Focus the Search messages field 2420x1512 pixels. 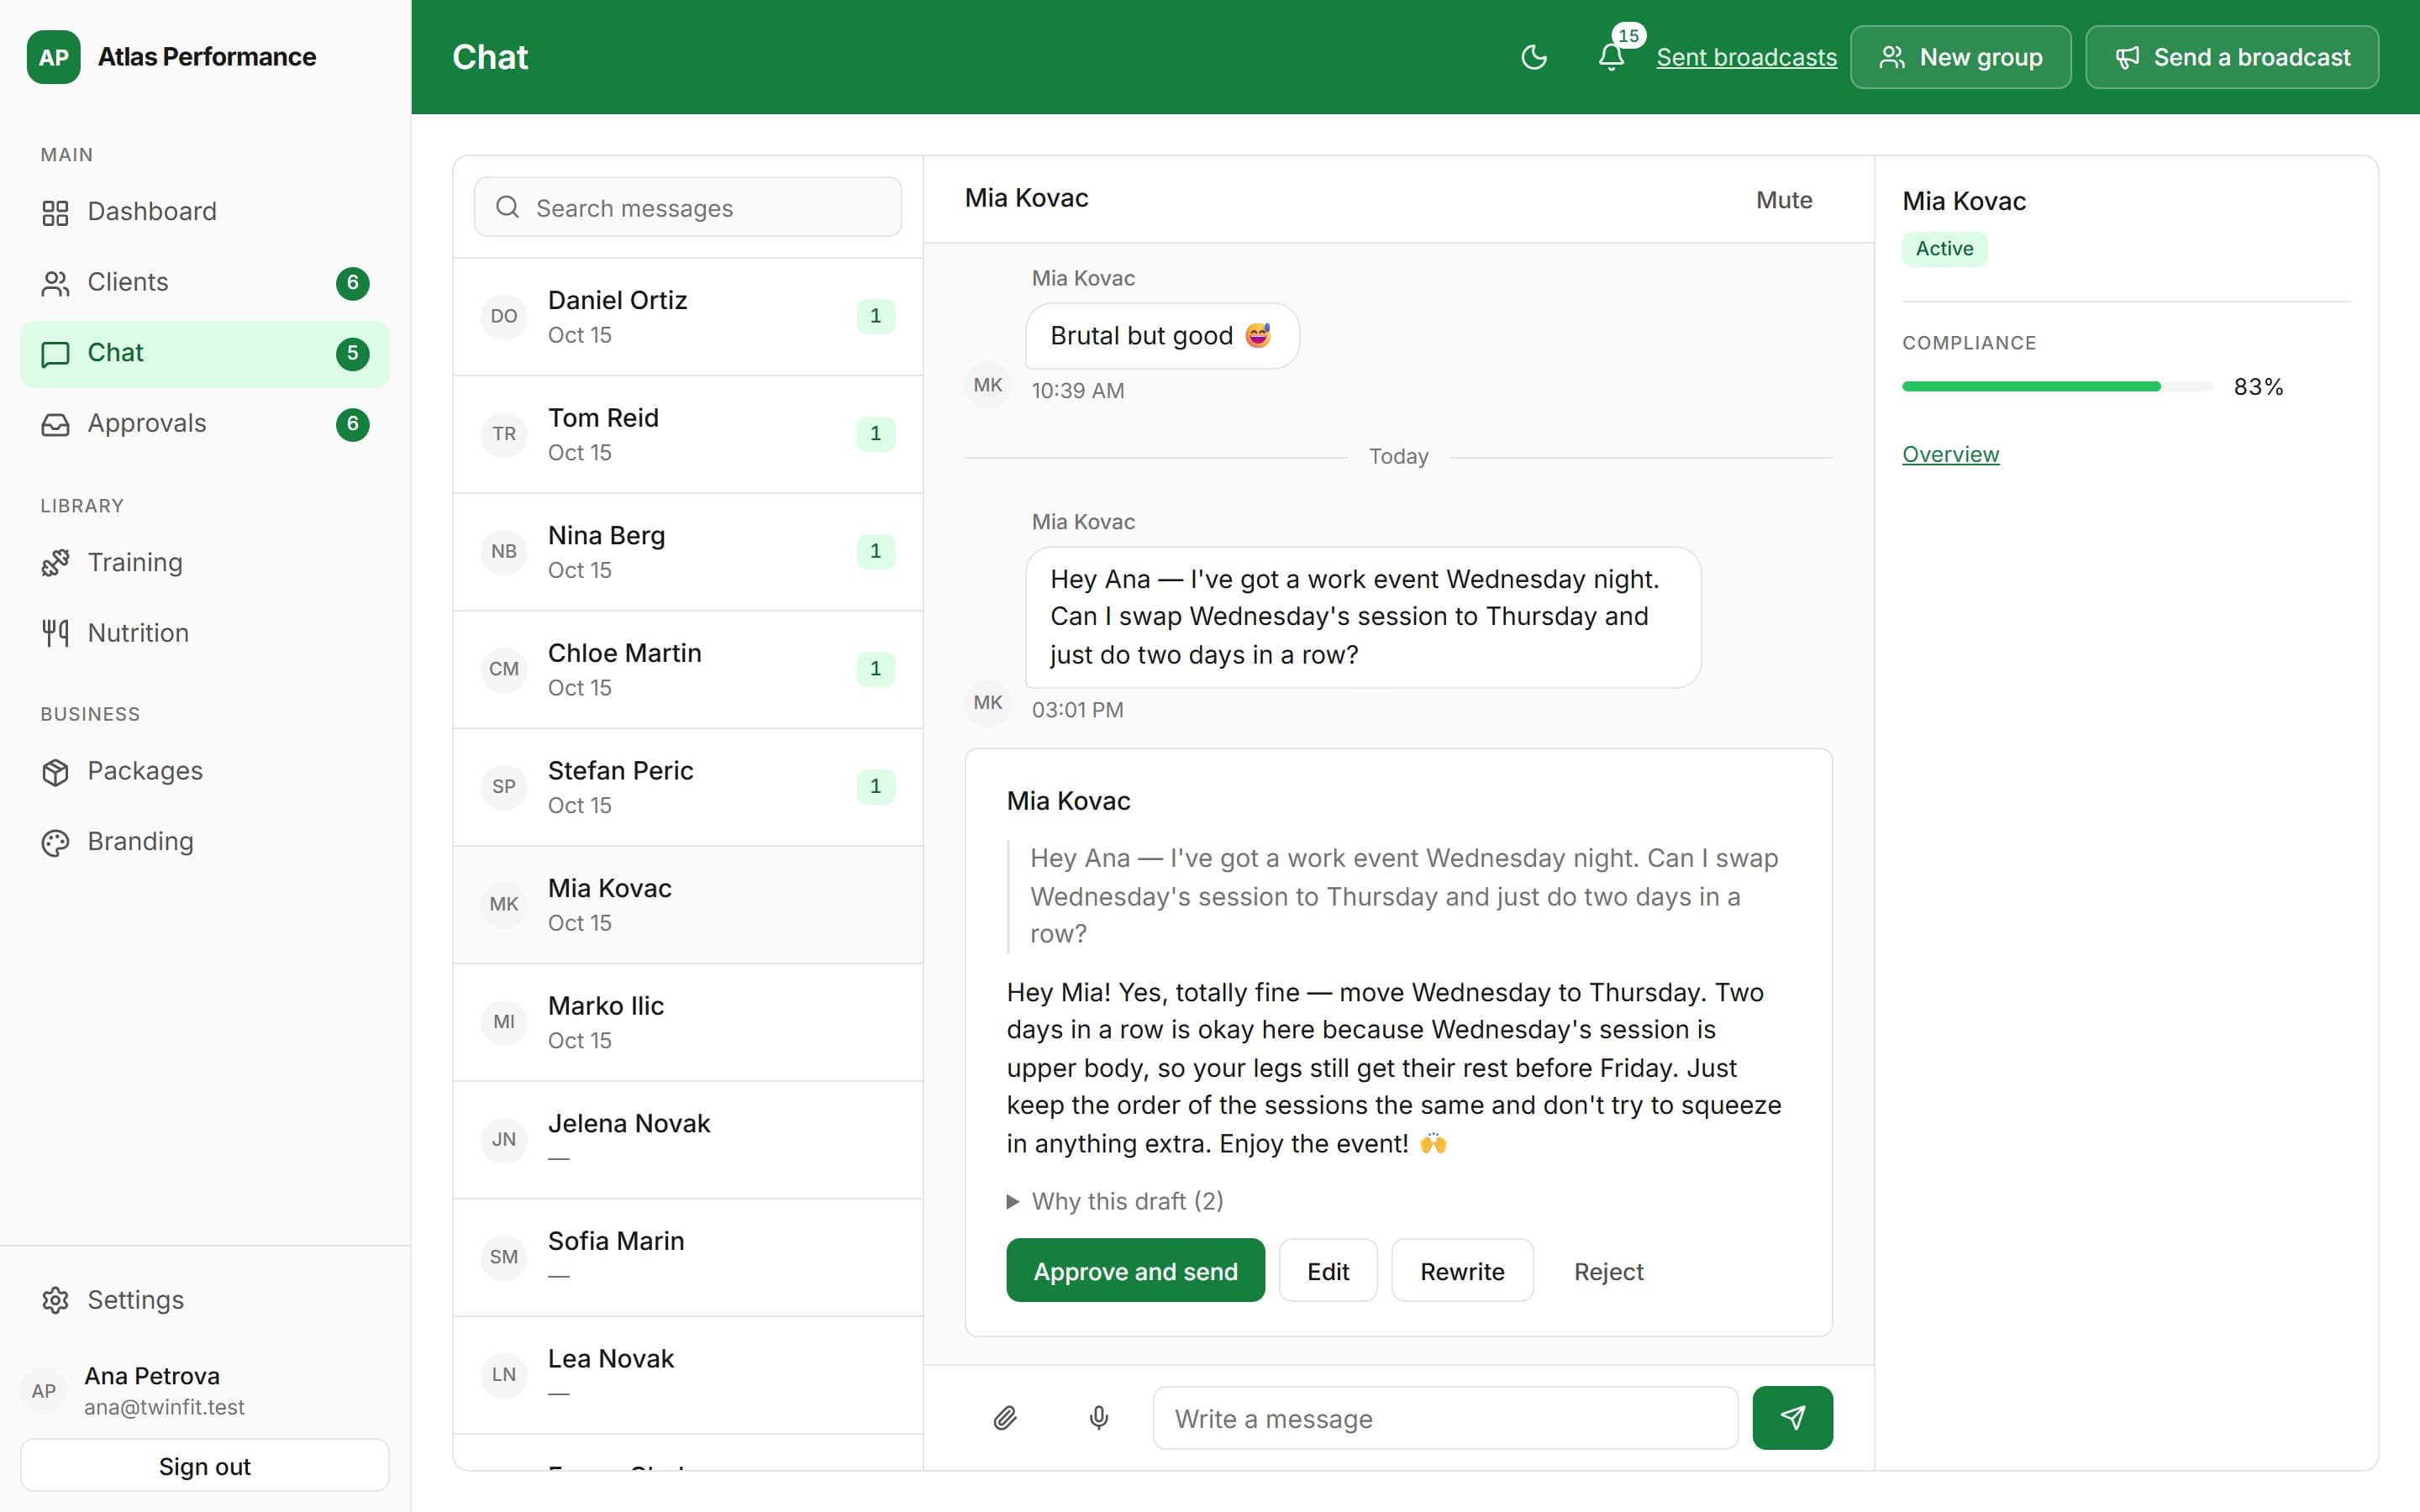(x=688, y=207)
